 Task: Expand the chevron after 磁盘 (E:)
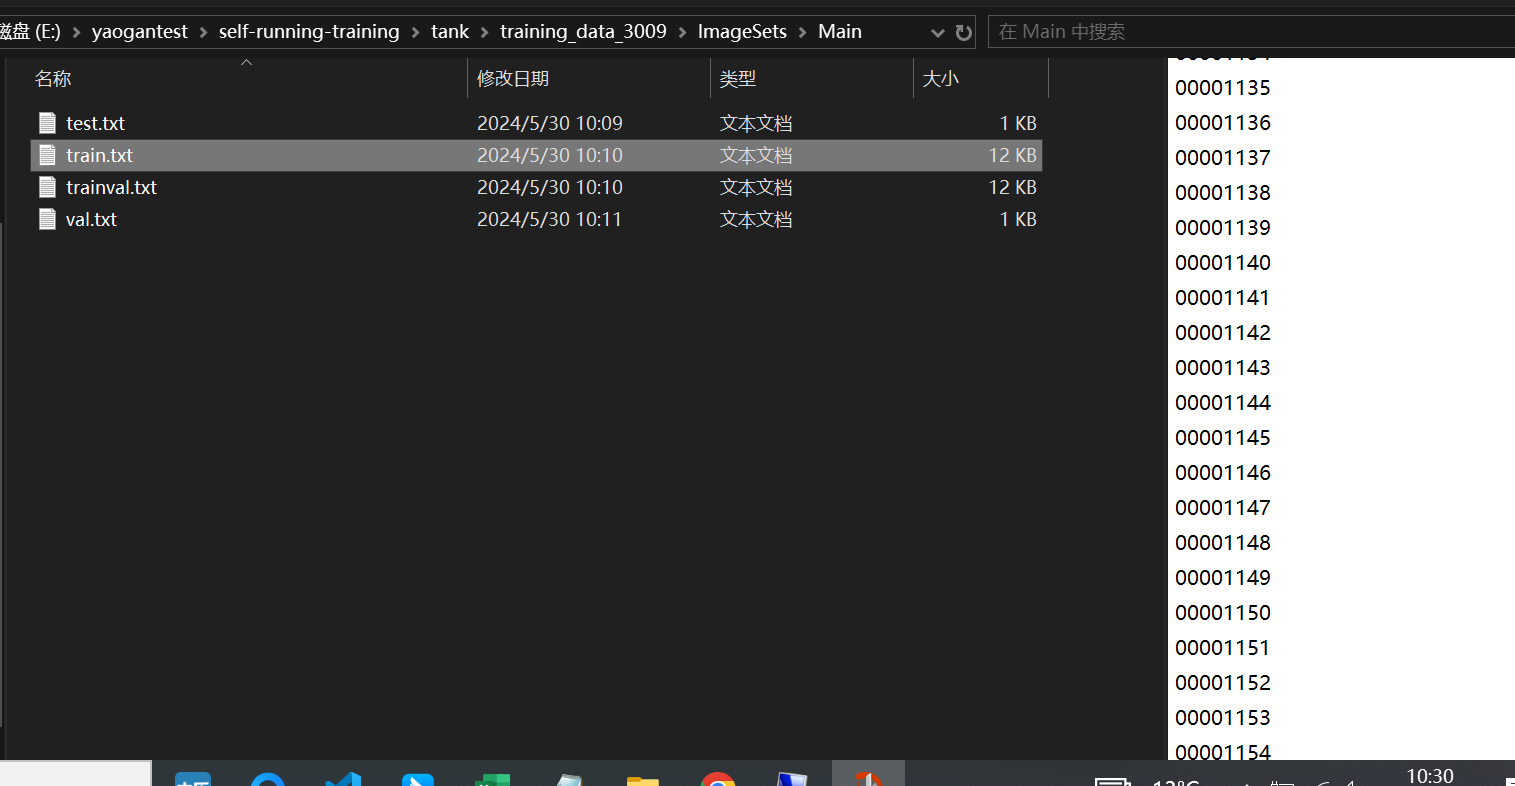(x=76, y=32)
